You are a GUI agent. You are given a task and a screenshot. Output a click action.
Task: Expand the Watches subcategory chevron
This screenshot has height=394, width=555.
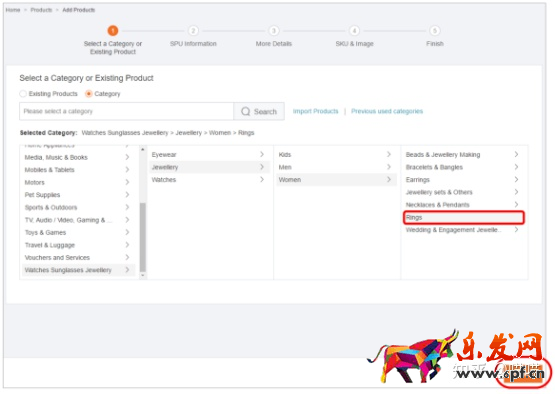[262, 179]
